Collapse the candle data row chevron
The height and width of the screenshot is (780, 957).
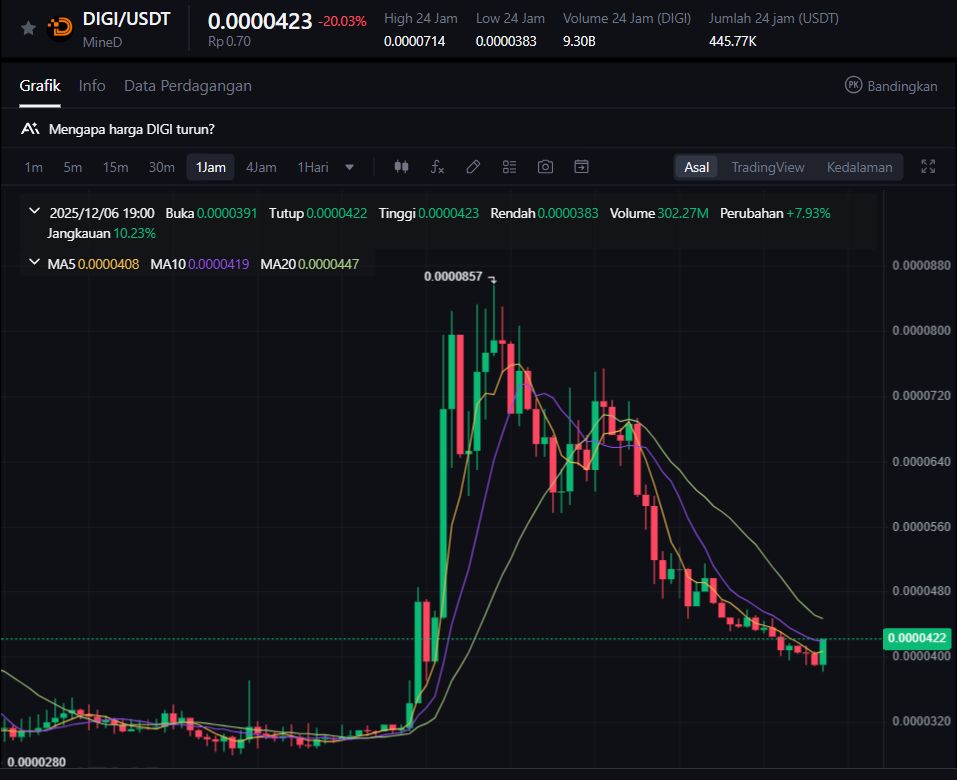(x=34, y=212)
